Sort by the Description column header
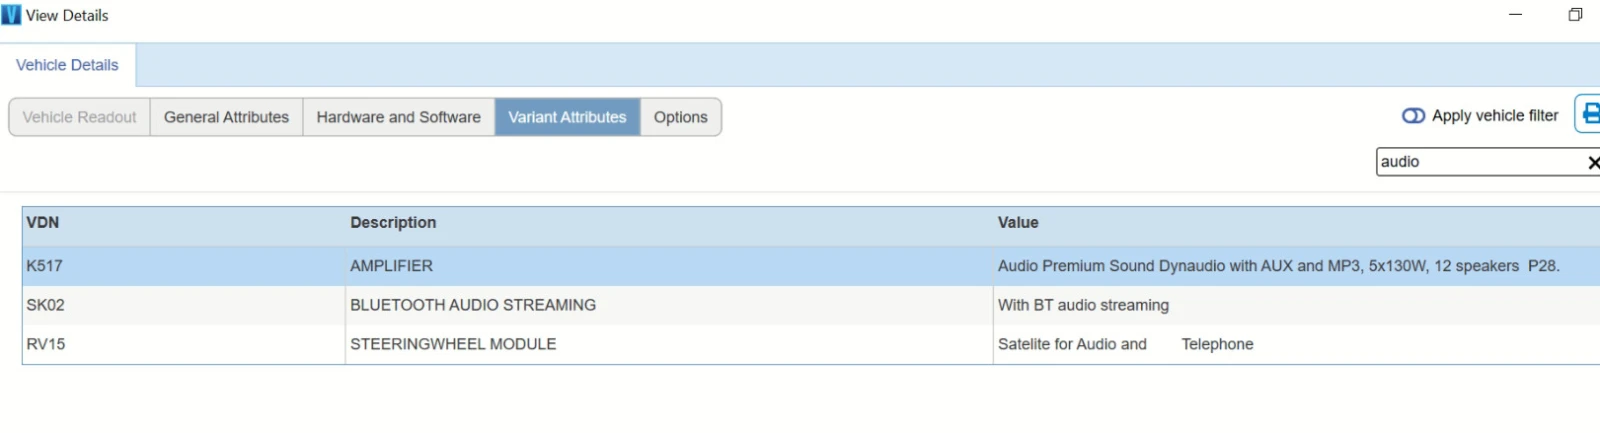 pyautogui.click(x=393, y=223)
